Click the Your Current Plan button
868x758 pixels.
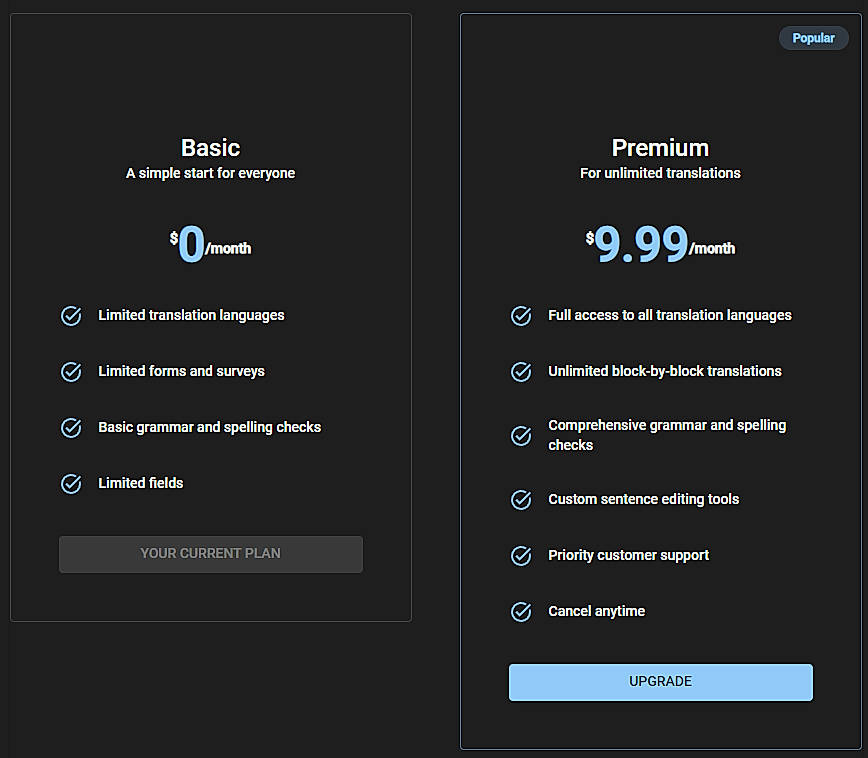click(211, 554)
